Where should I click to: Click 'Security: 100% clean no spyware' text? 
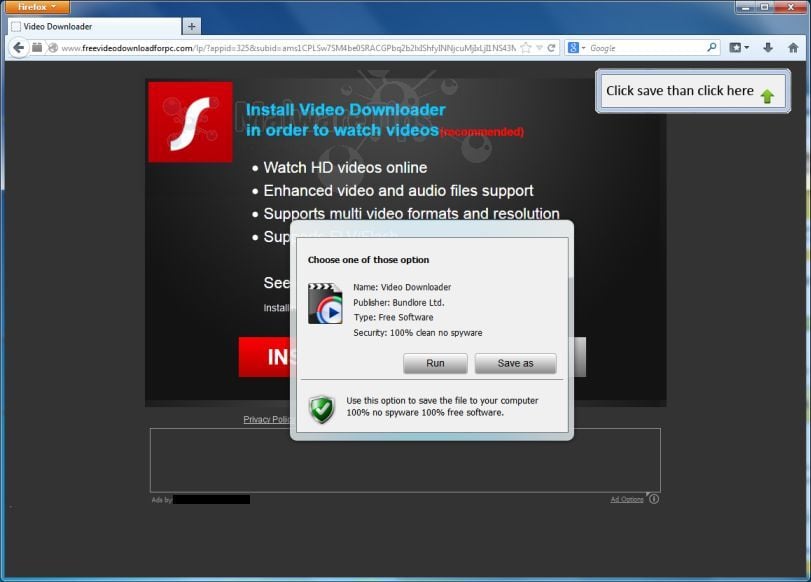click(417, 333)
